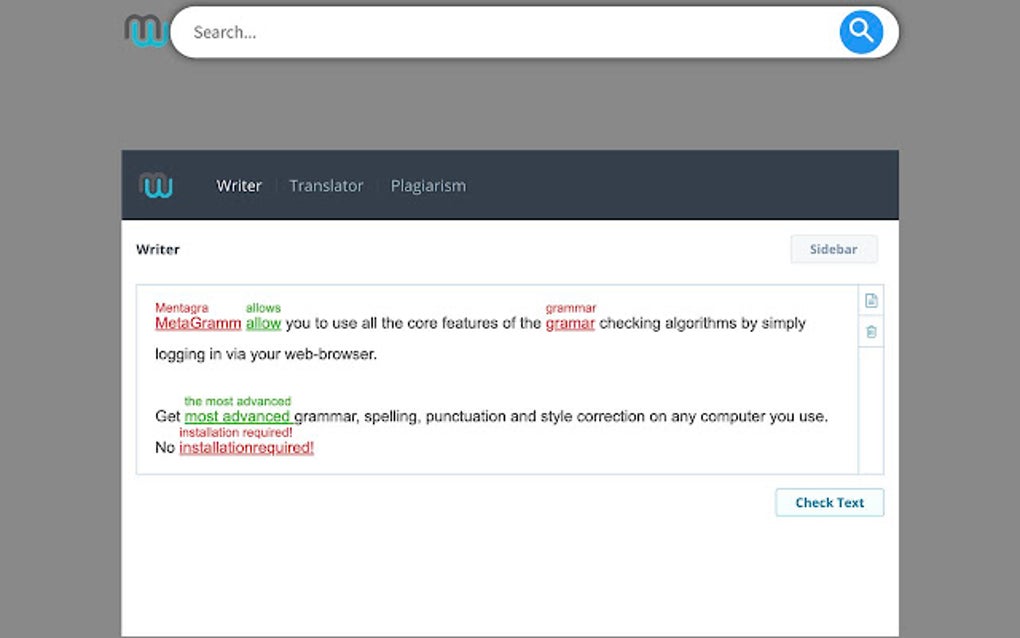1020x638 pixels.
Task: Accept the green "allows" suggestion
Action: point(263,307)
